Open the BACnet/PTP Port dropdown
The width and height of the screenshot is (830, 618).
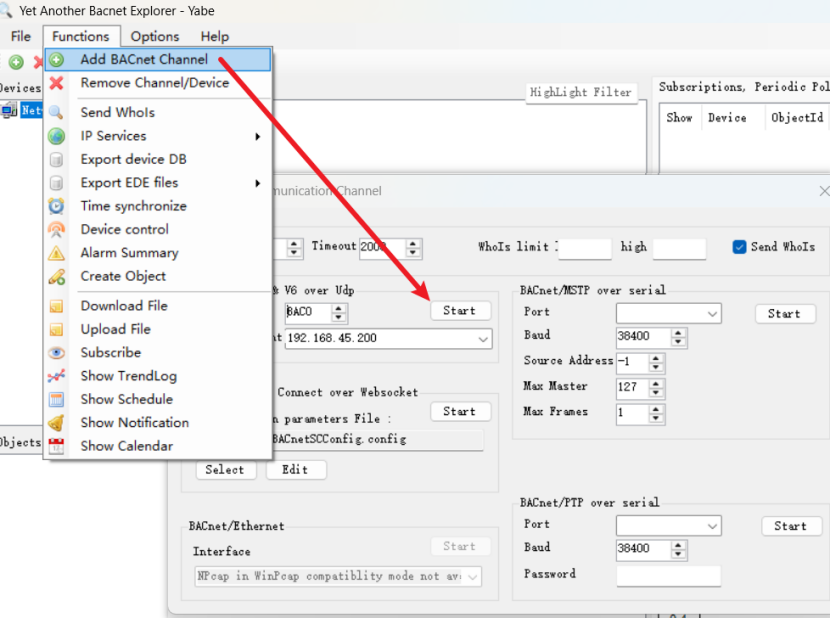(x=712, y=526)
